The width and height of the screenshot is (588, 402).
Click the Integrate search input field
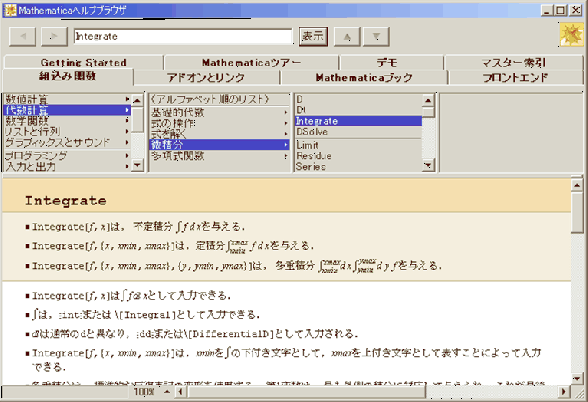(183, 36)
